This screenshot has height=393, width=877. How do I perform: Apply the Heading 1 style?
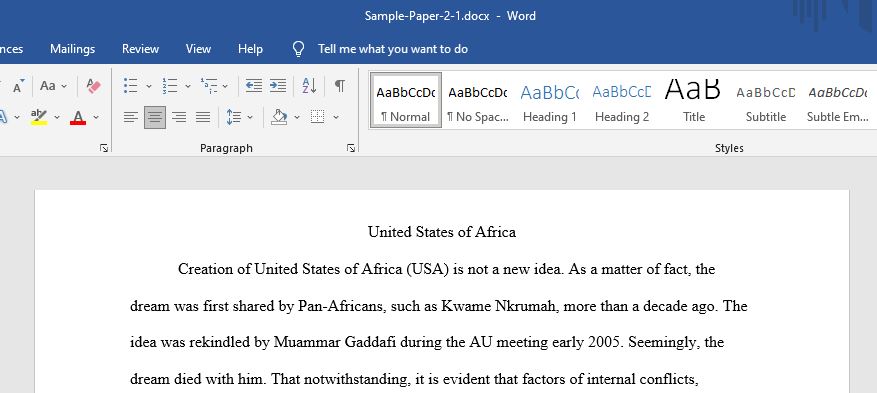point(550,101)
